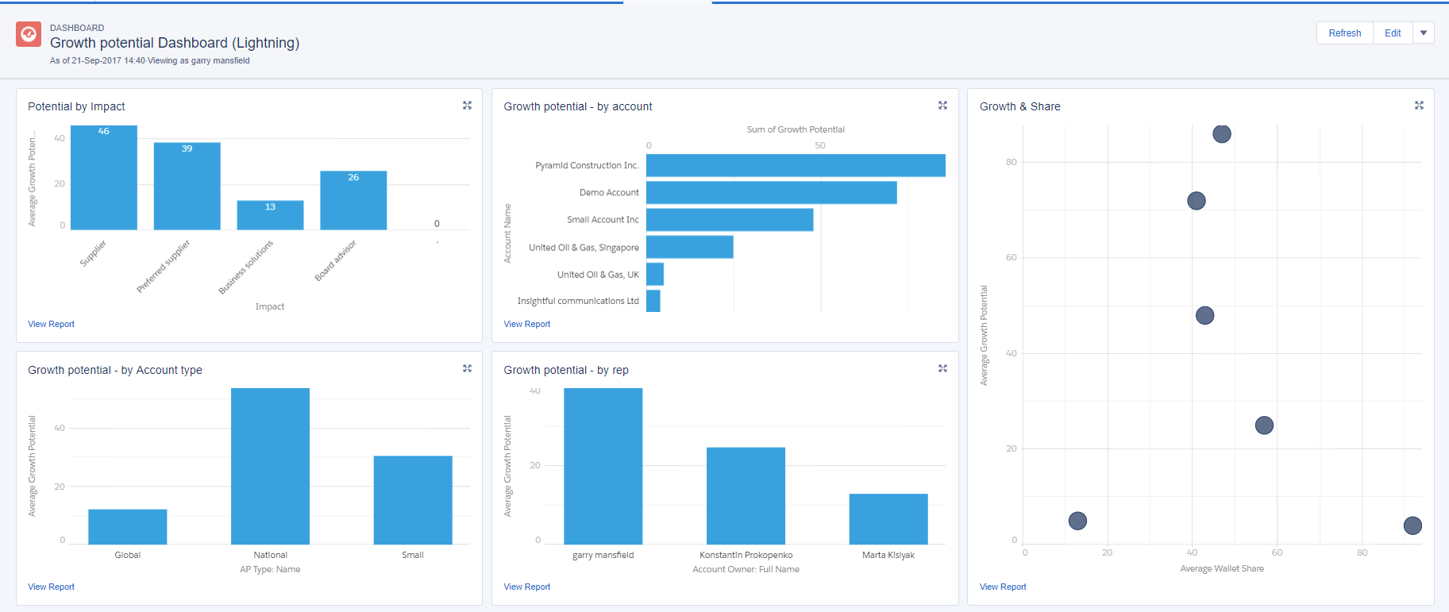Open dropdown arrow next to Edit
This screenshot has width=1449, height=612.
coord(1423,33)
